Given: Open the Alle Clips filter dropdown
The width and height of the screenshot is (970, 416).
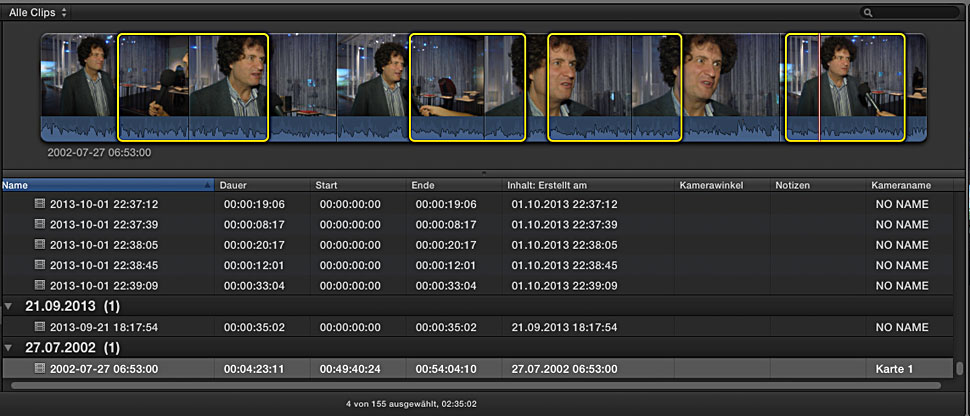Looking at the screenshot, I should tap(38, 12).
